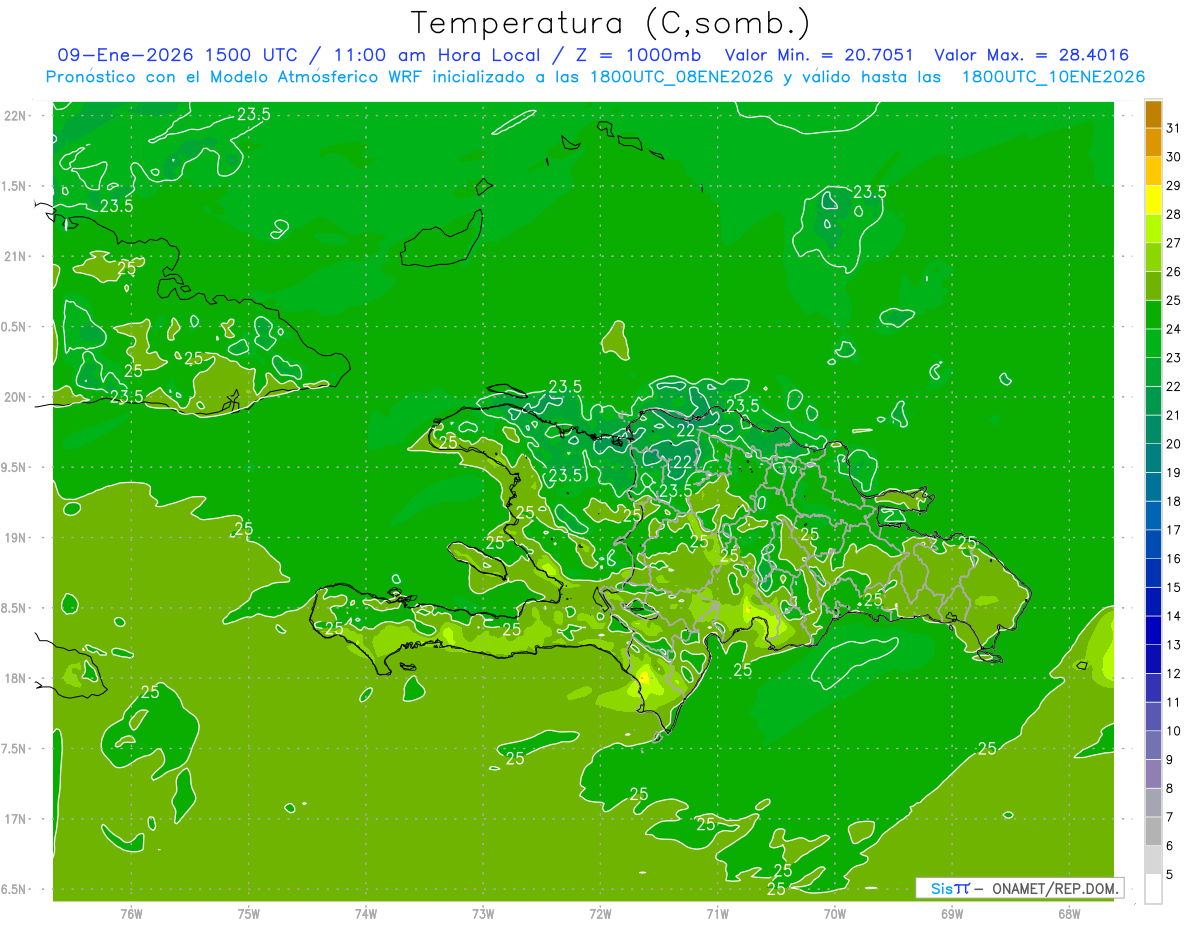This screenshot has height=927, width=1200.
Task: Click the 17N latitude axis label
Action: (15, 819)
